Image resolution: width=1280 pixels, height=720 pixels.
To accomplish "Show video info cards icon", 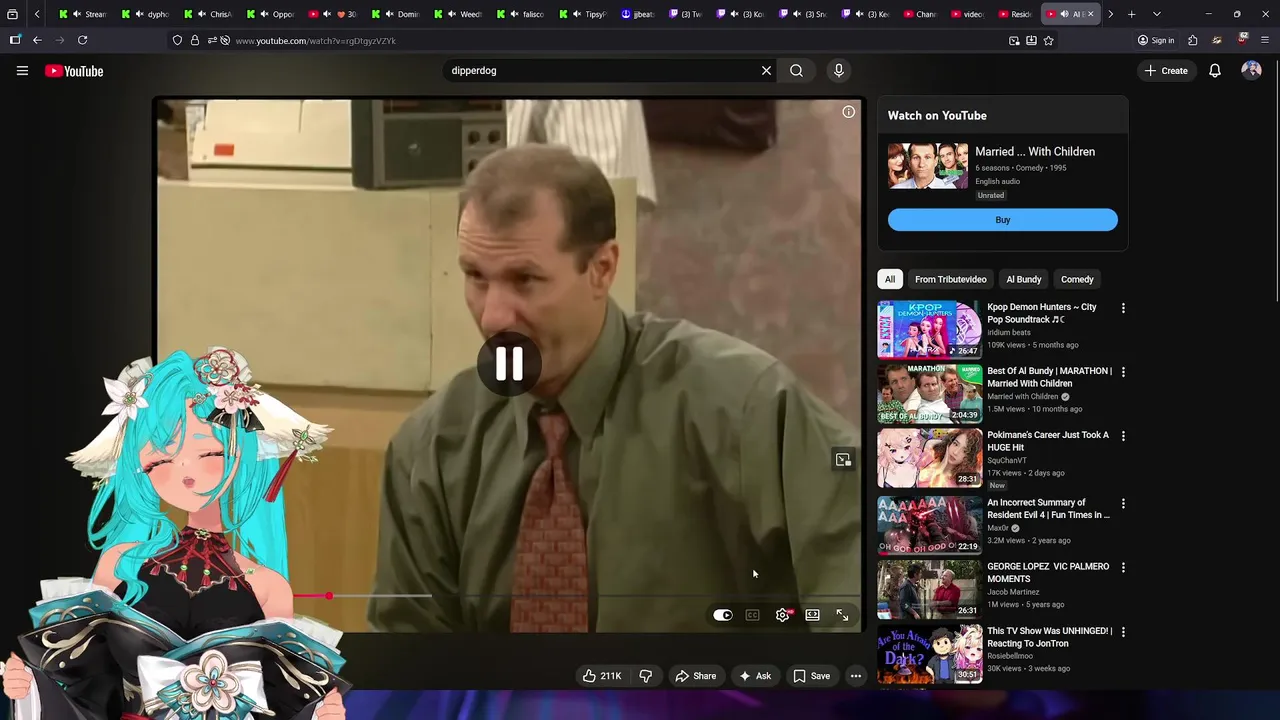I will 848,112.
